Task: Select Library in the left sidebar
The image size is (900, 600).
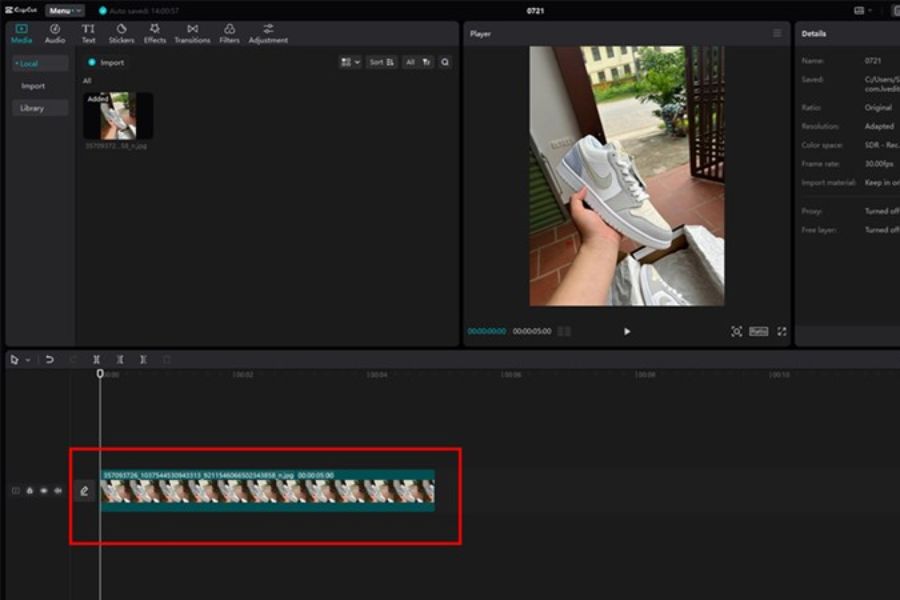Action: (40, 108)
